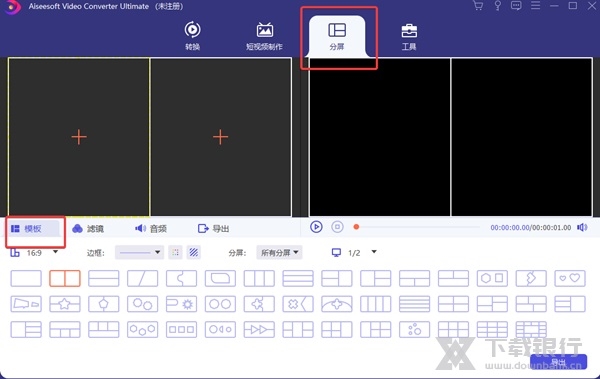Select the two hearts template

point(570,278)
